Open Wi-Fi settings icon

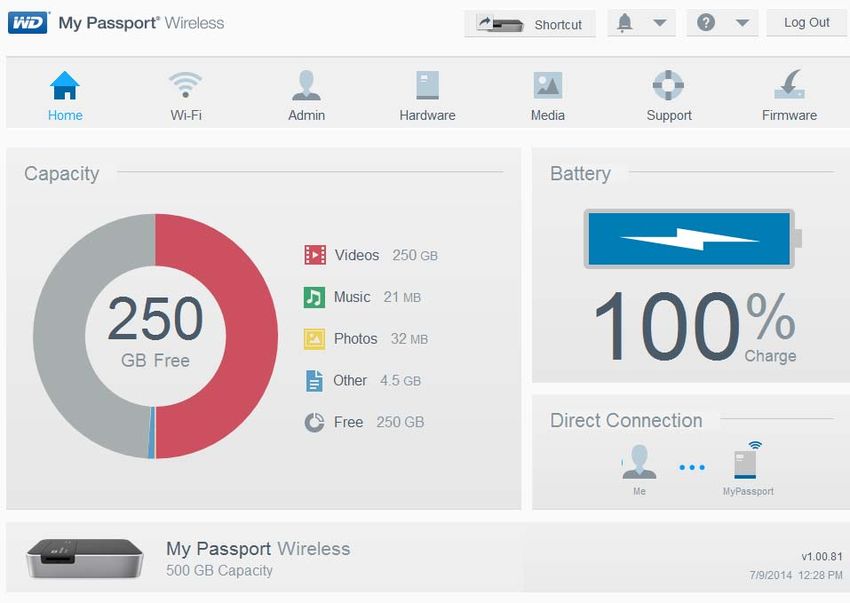185,85
